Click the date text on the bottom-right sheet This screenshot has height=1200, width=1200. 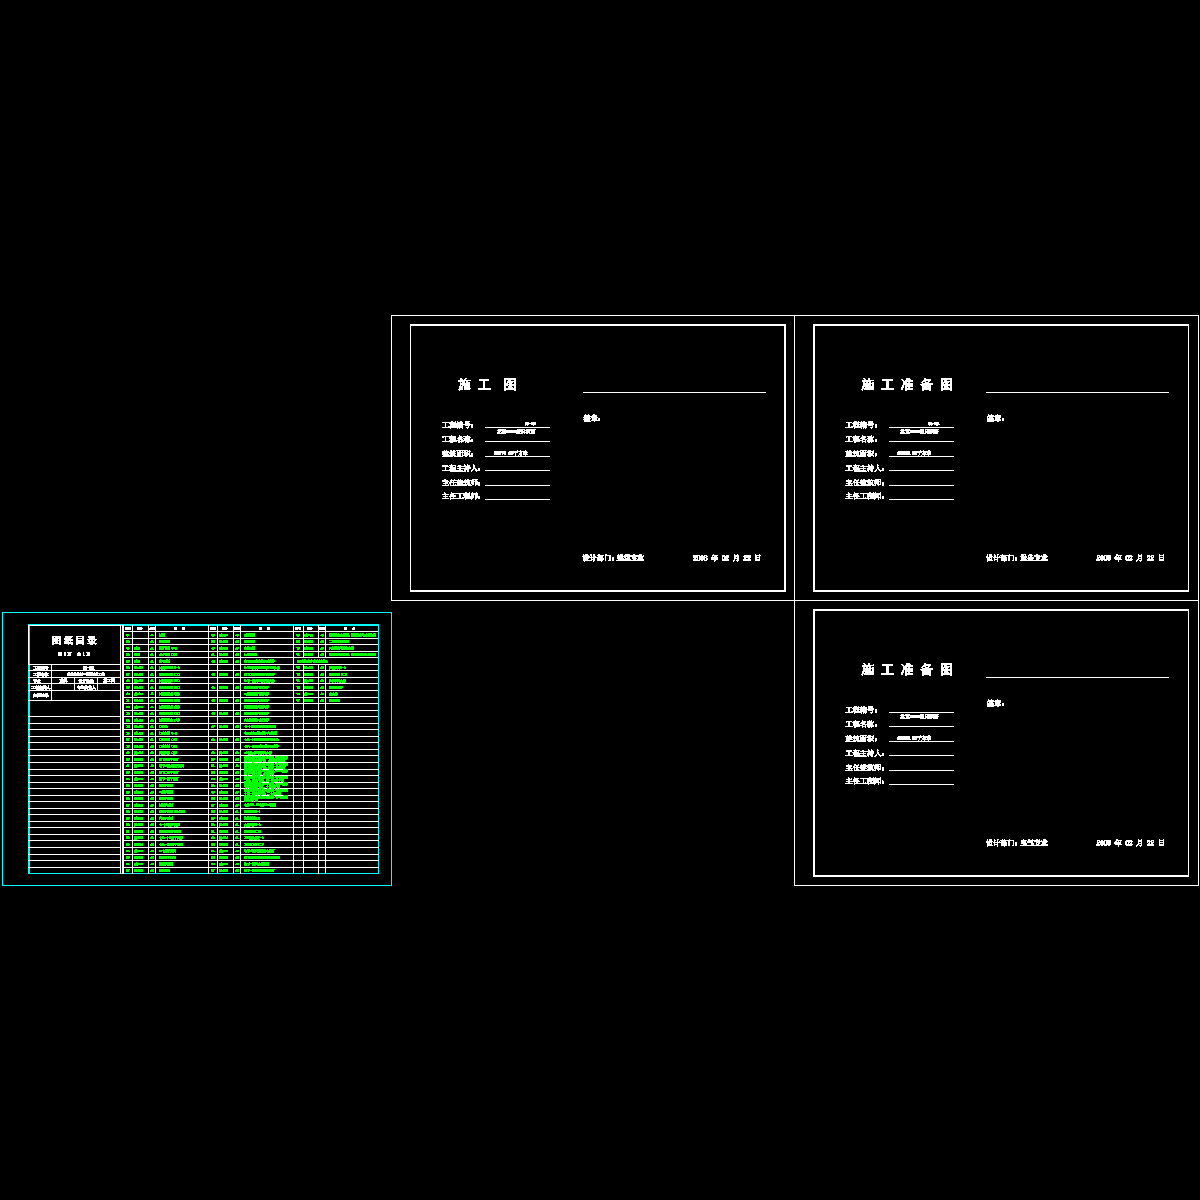pos(1131,843)
